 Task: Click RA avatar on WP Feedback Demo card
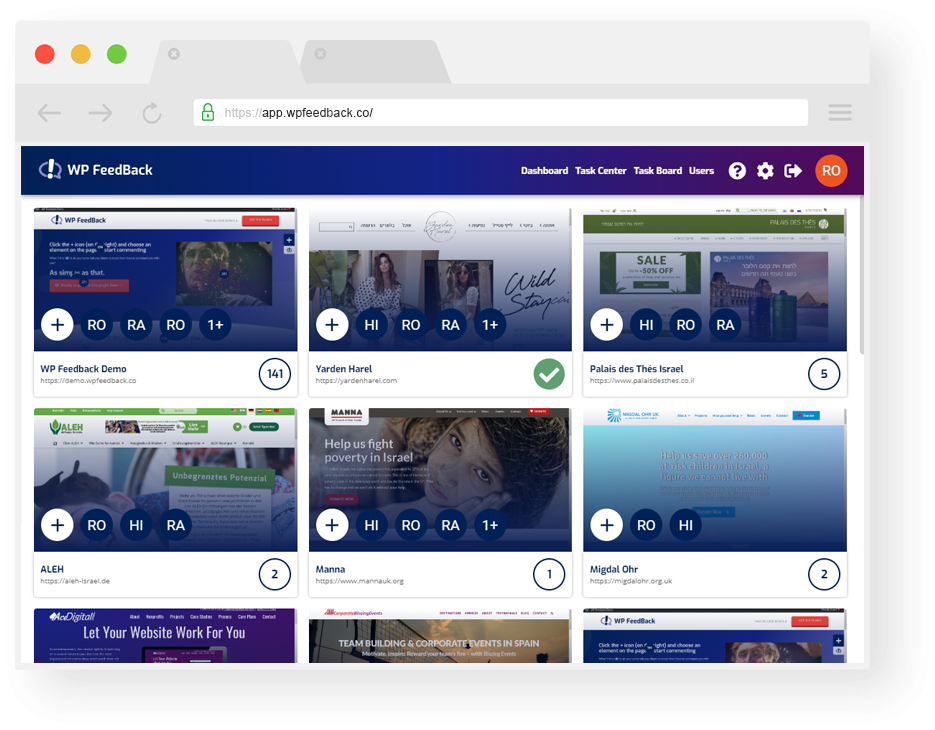[136, 325]
